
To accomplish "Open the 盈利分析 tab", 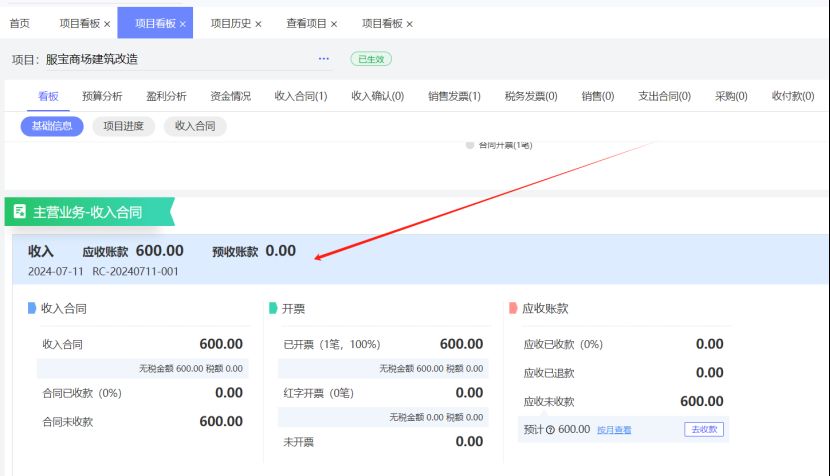I will click(x=166, y=96).
